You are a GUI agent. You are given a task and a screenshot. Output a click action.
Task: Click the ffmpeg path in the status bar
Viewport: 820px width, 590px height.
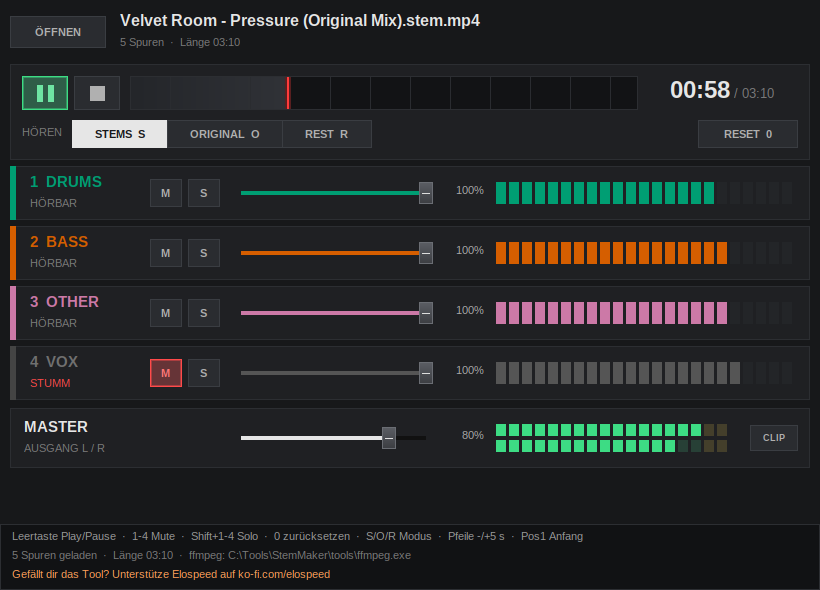click(300, 555)
